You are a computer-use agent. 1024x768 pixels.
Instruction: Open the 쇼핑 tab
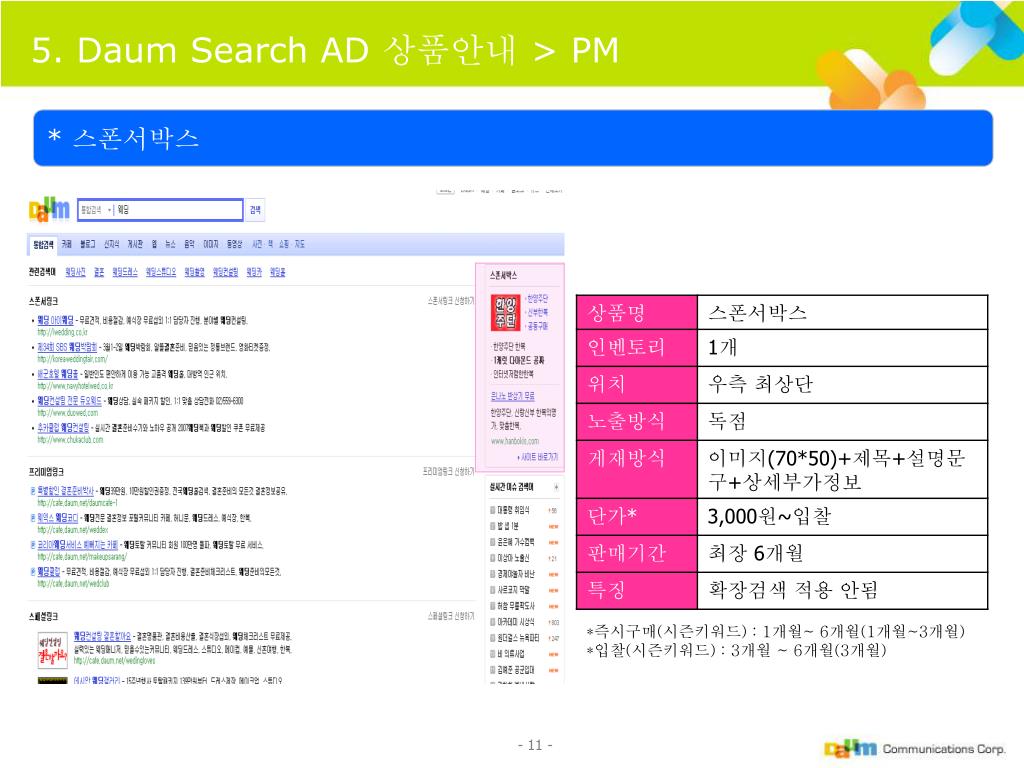coord(283,244)
